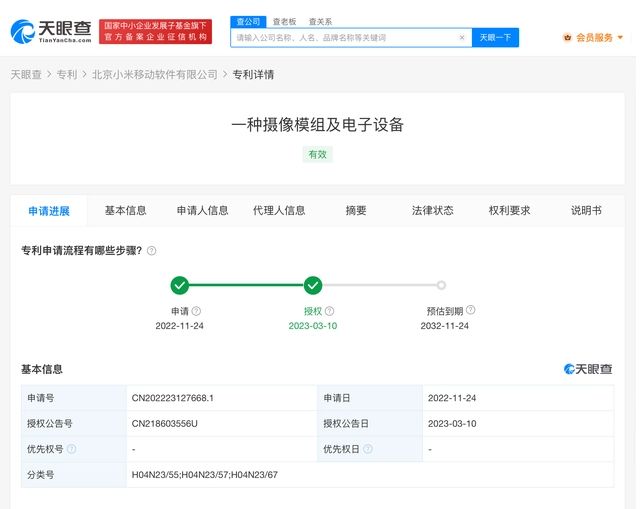This screenshot has width=643, height=509.
Task: Focus the company name search field
Action: (343, 38)
